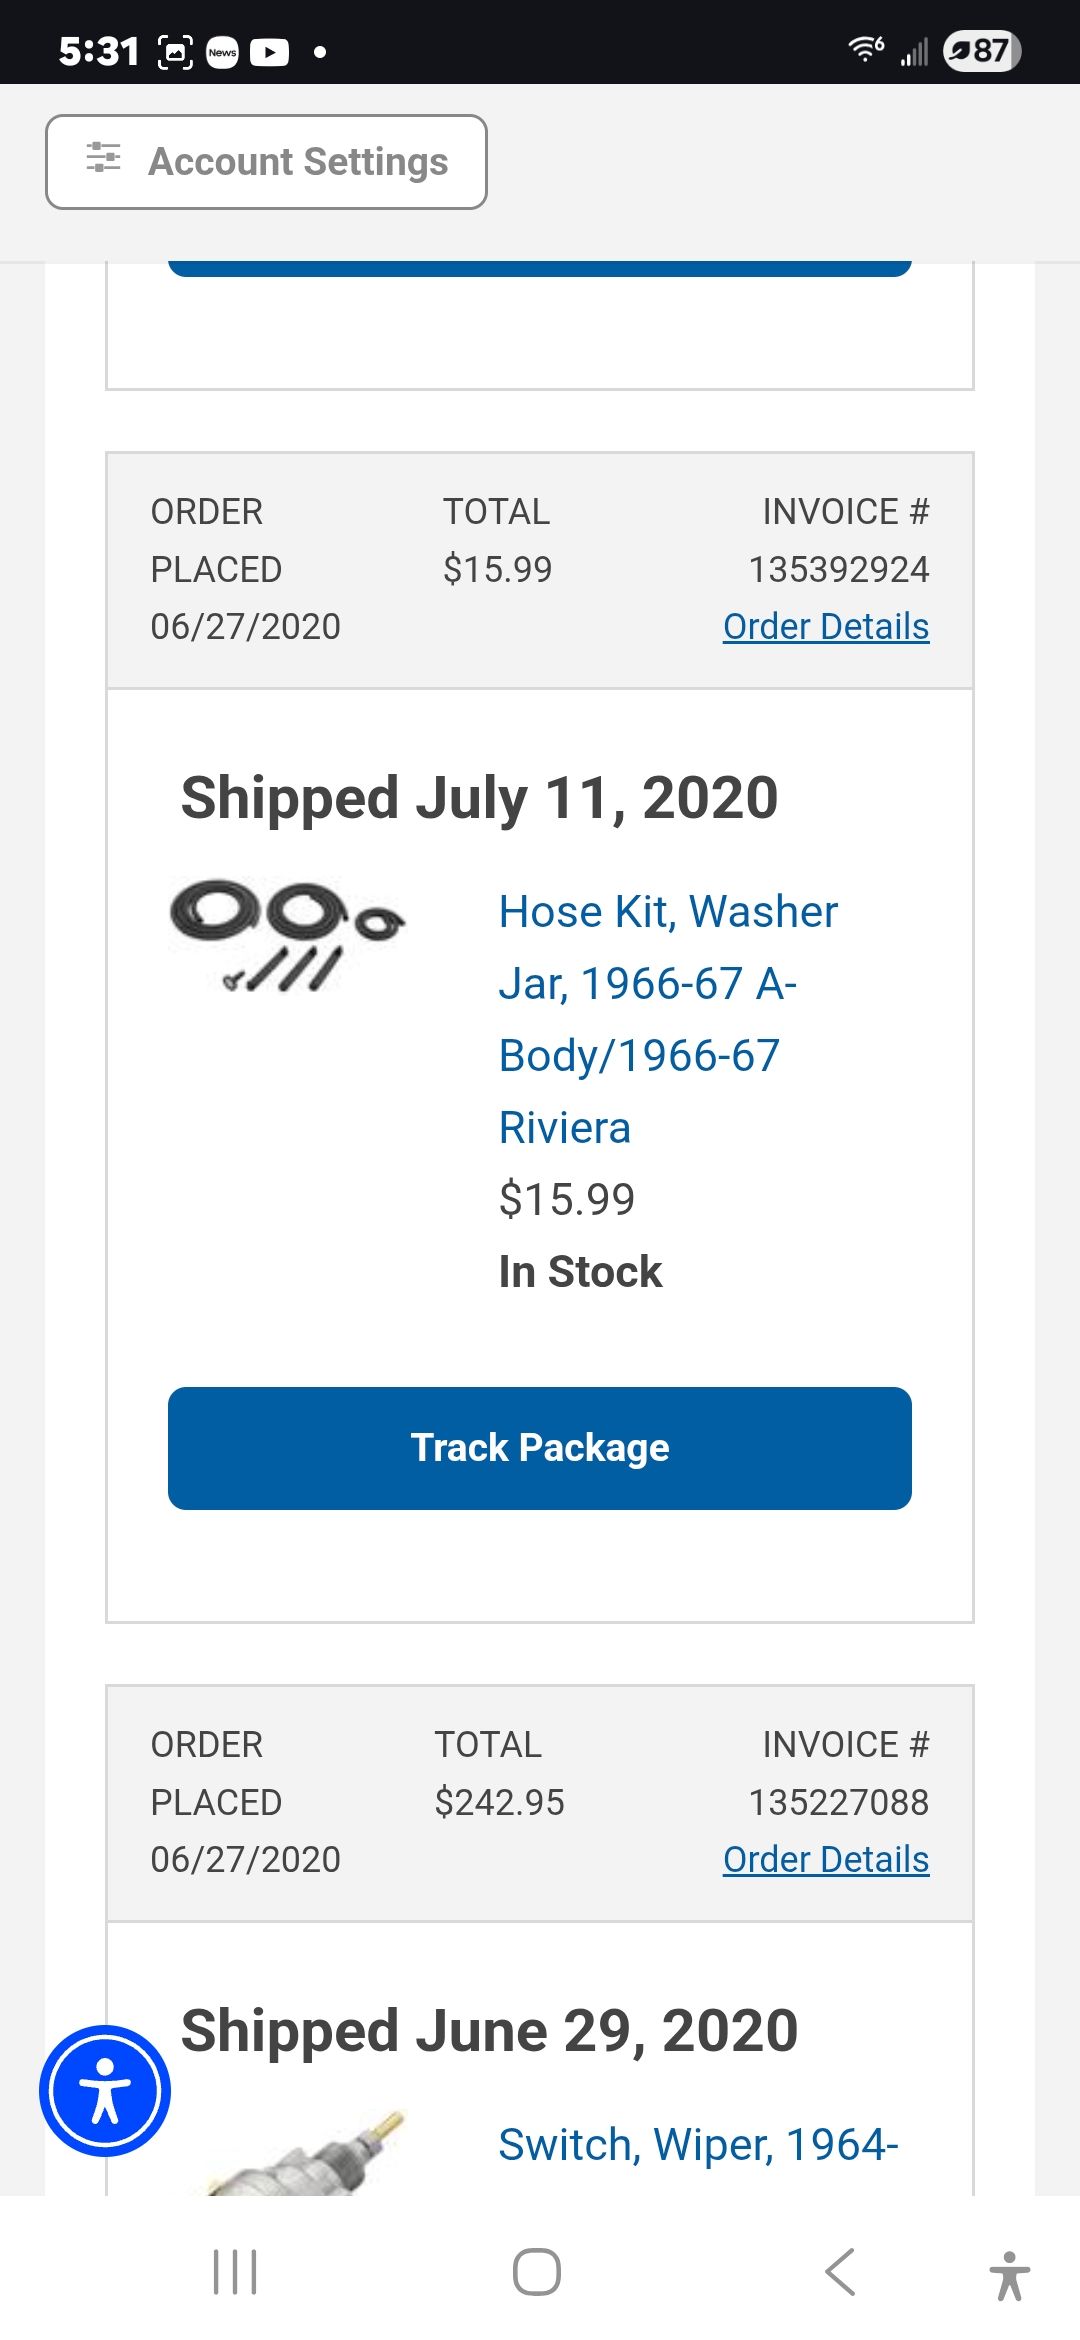Track Package for the July 11 shipment
Viewport: 1080px width, 2340px height.
(540, 1448)
